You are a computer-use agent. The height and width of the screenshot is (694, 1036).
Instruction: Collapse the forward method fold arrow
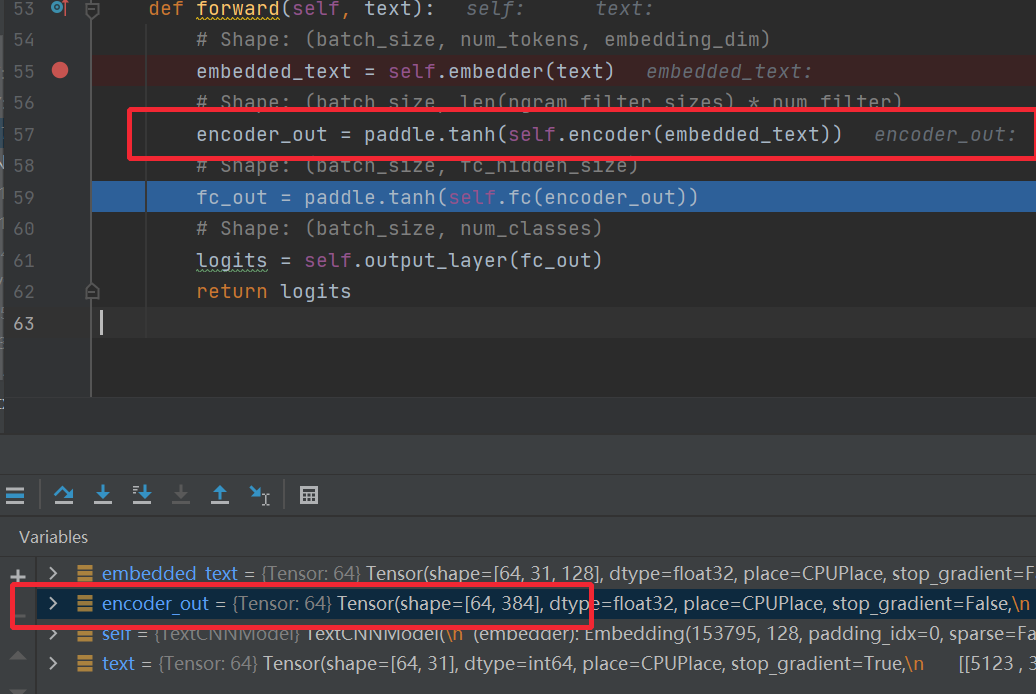(x=92, y=9)
